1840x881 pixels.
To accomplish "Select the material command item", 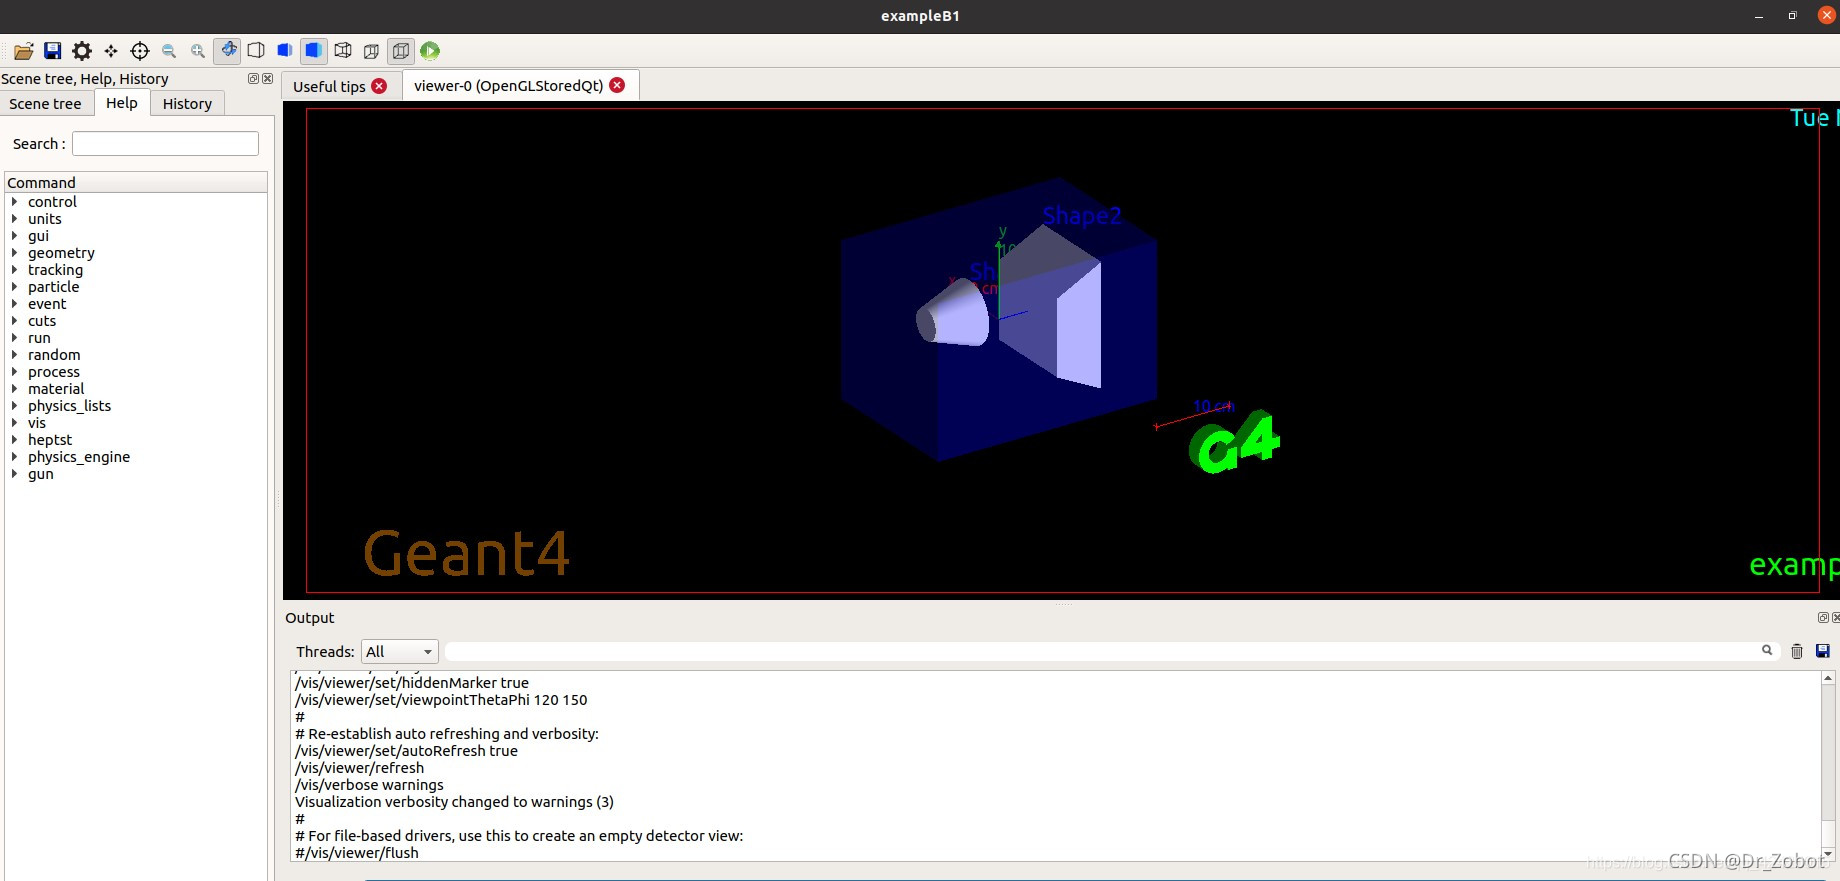I will [56, 389].
